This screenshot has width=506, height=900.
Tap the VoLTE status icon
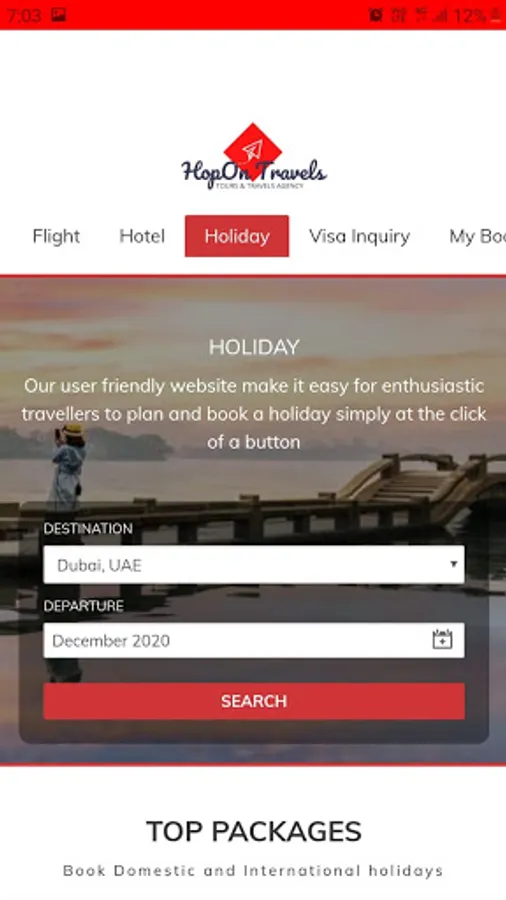pyautogui.click(x=399, y=15)
